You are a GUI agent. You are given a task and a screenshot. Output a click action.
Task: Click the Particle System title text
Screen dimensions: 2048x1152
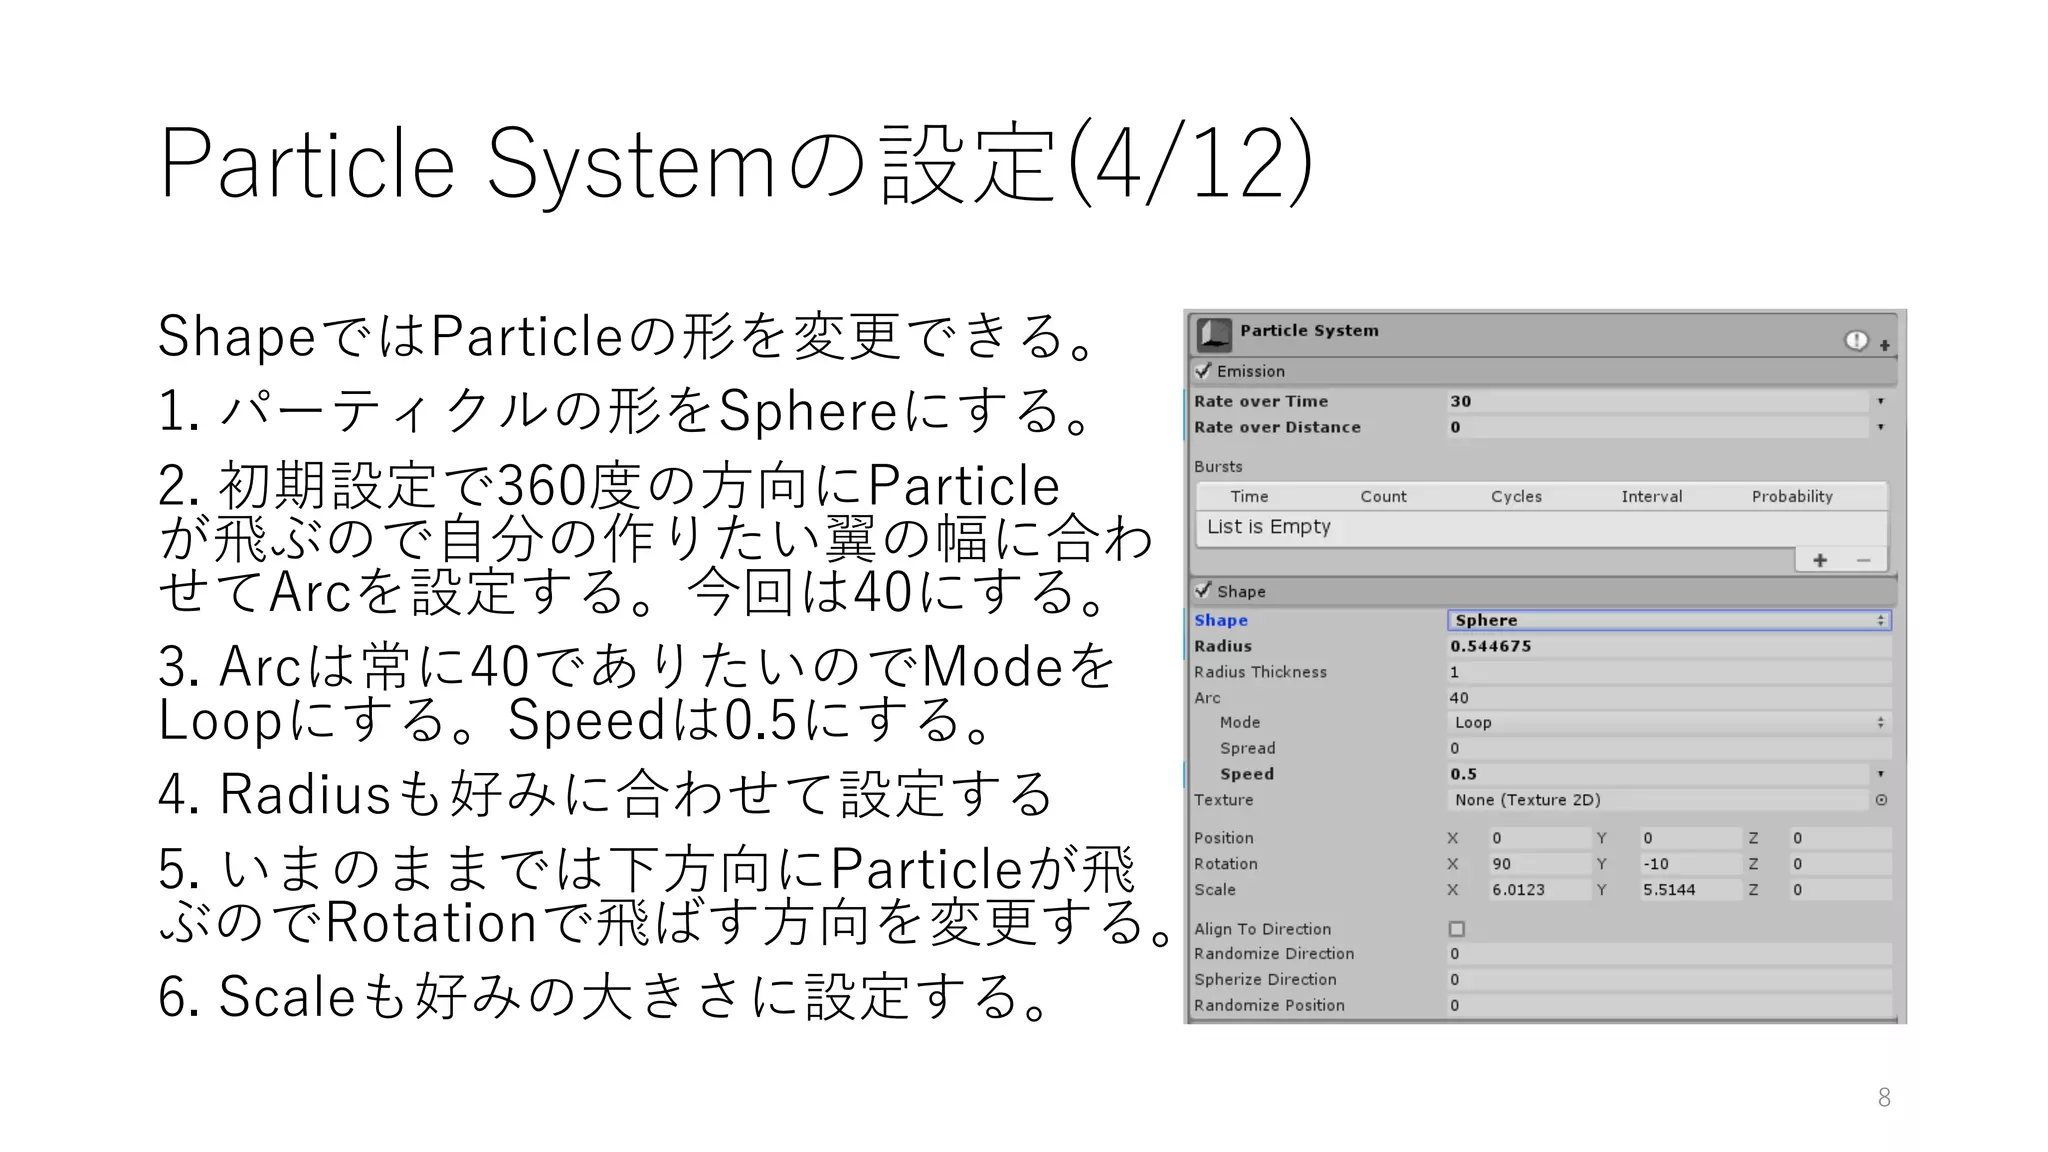tap(1309, 331)
